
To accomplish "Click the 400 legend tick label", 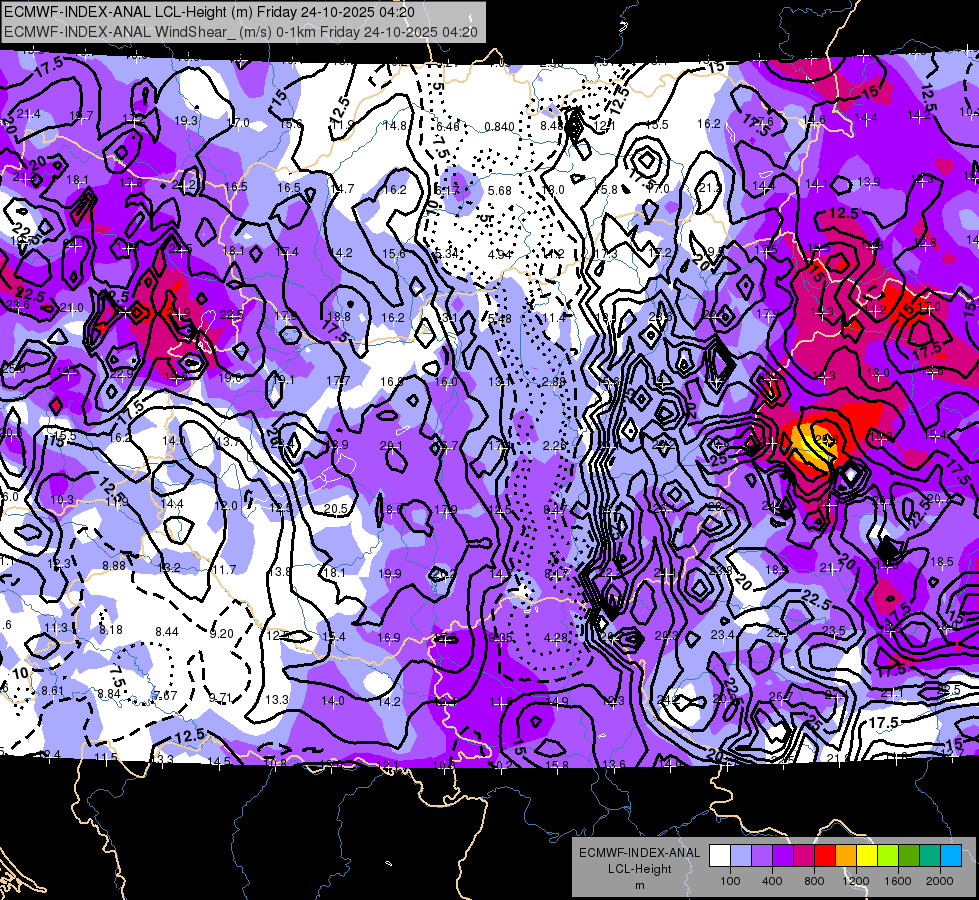I will 772,881.
